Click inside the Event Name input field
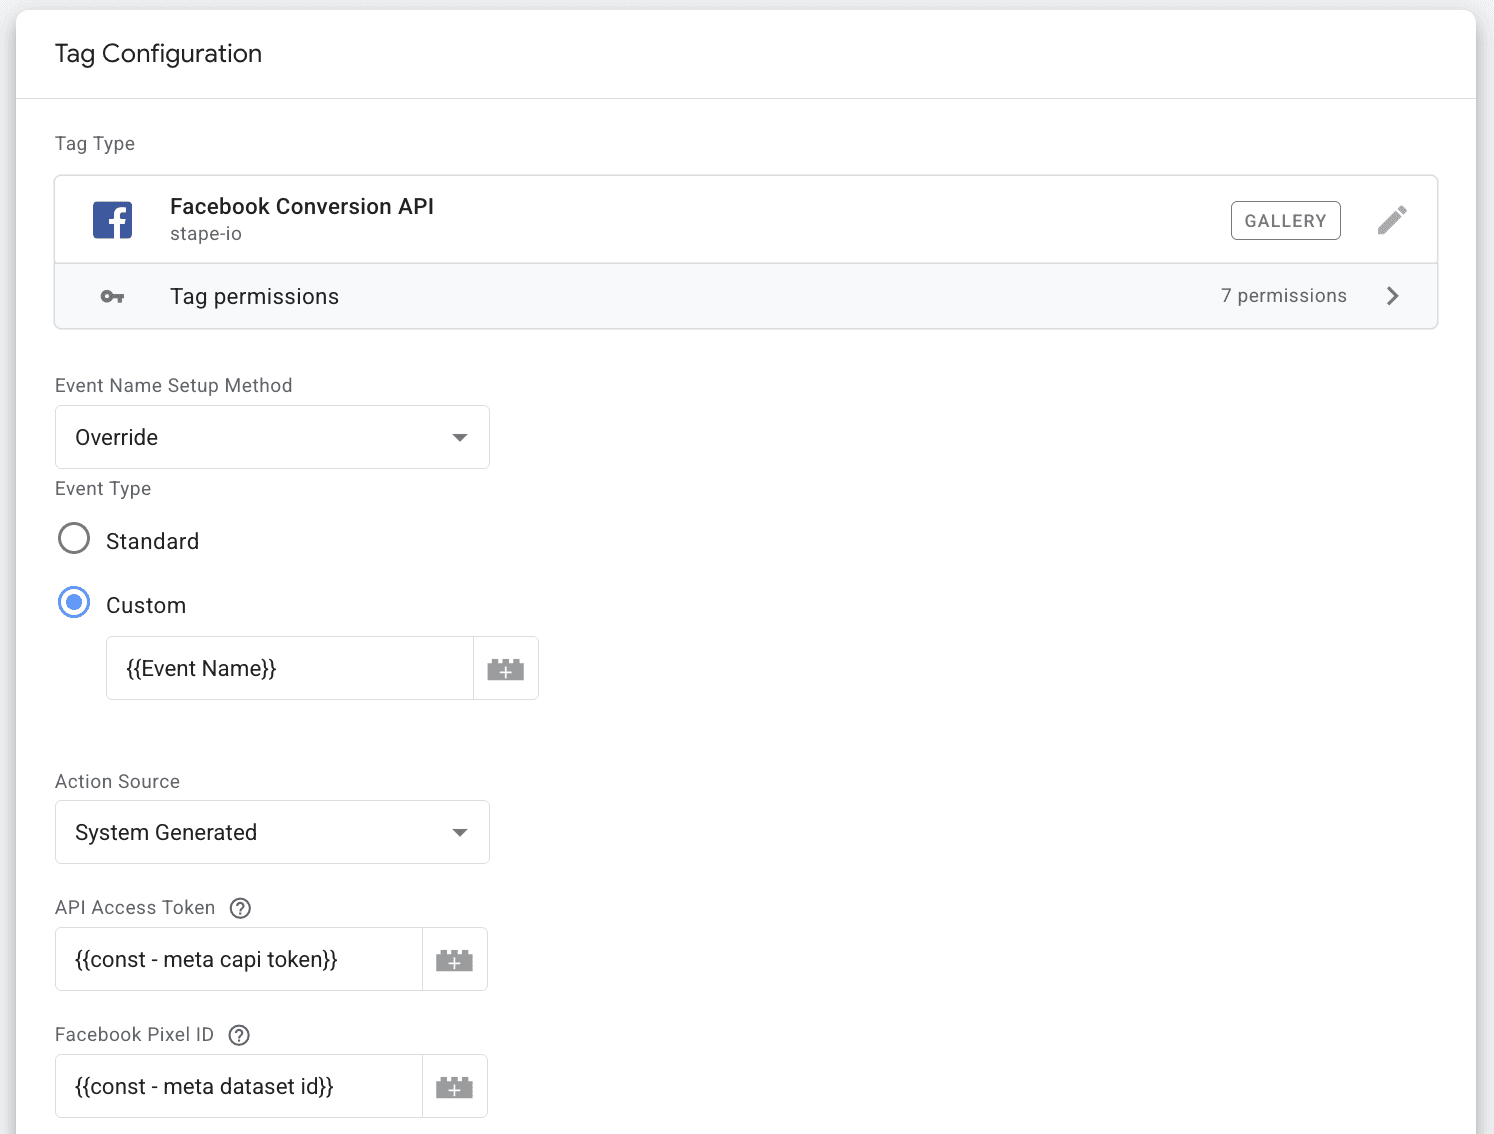 [x=288, y=668]
